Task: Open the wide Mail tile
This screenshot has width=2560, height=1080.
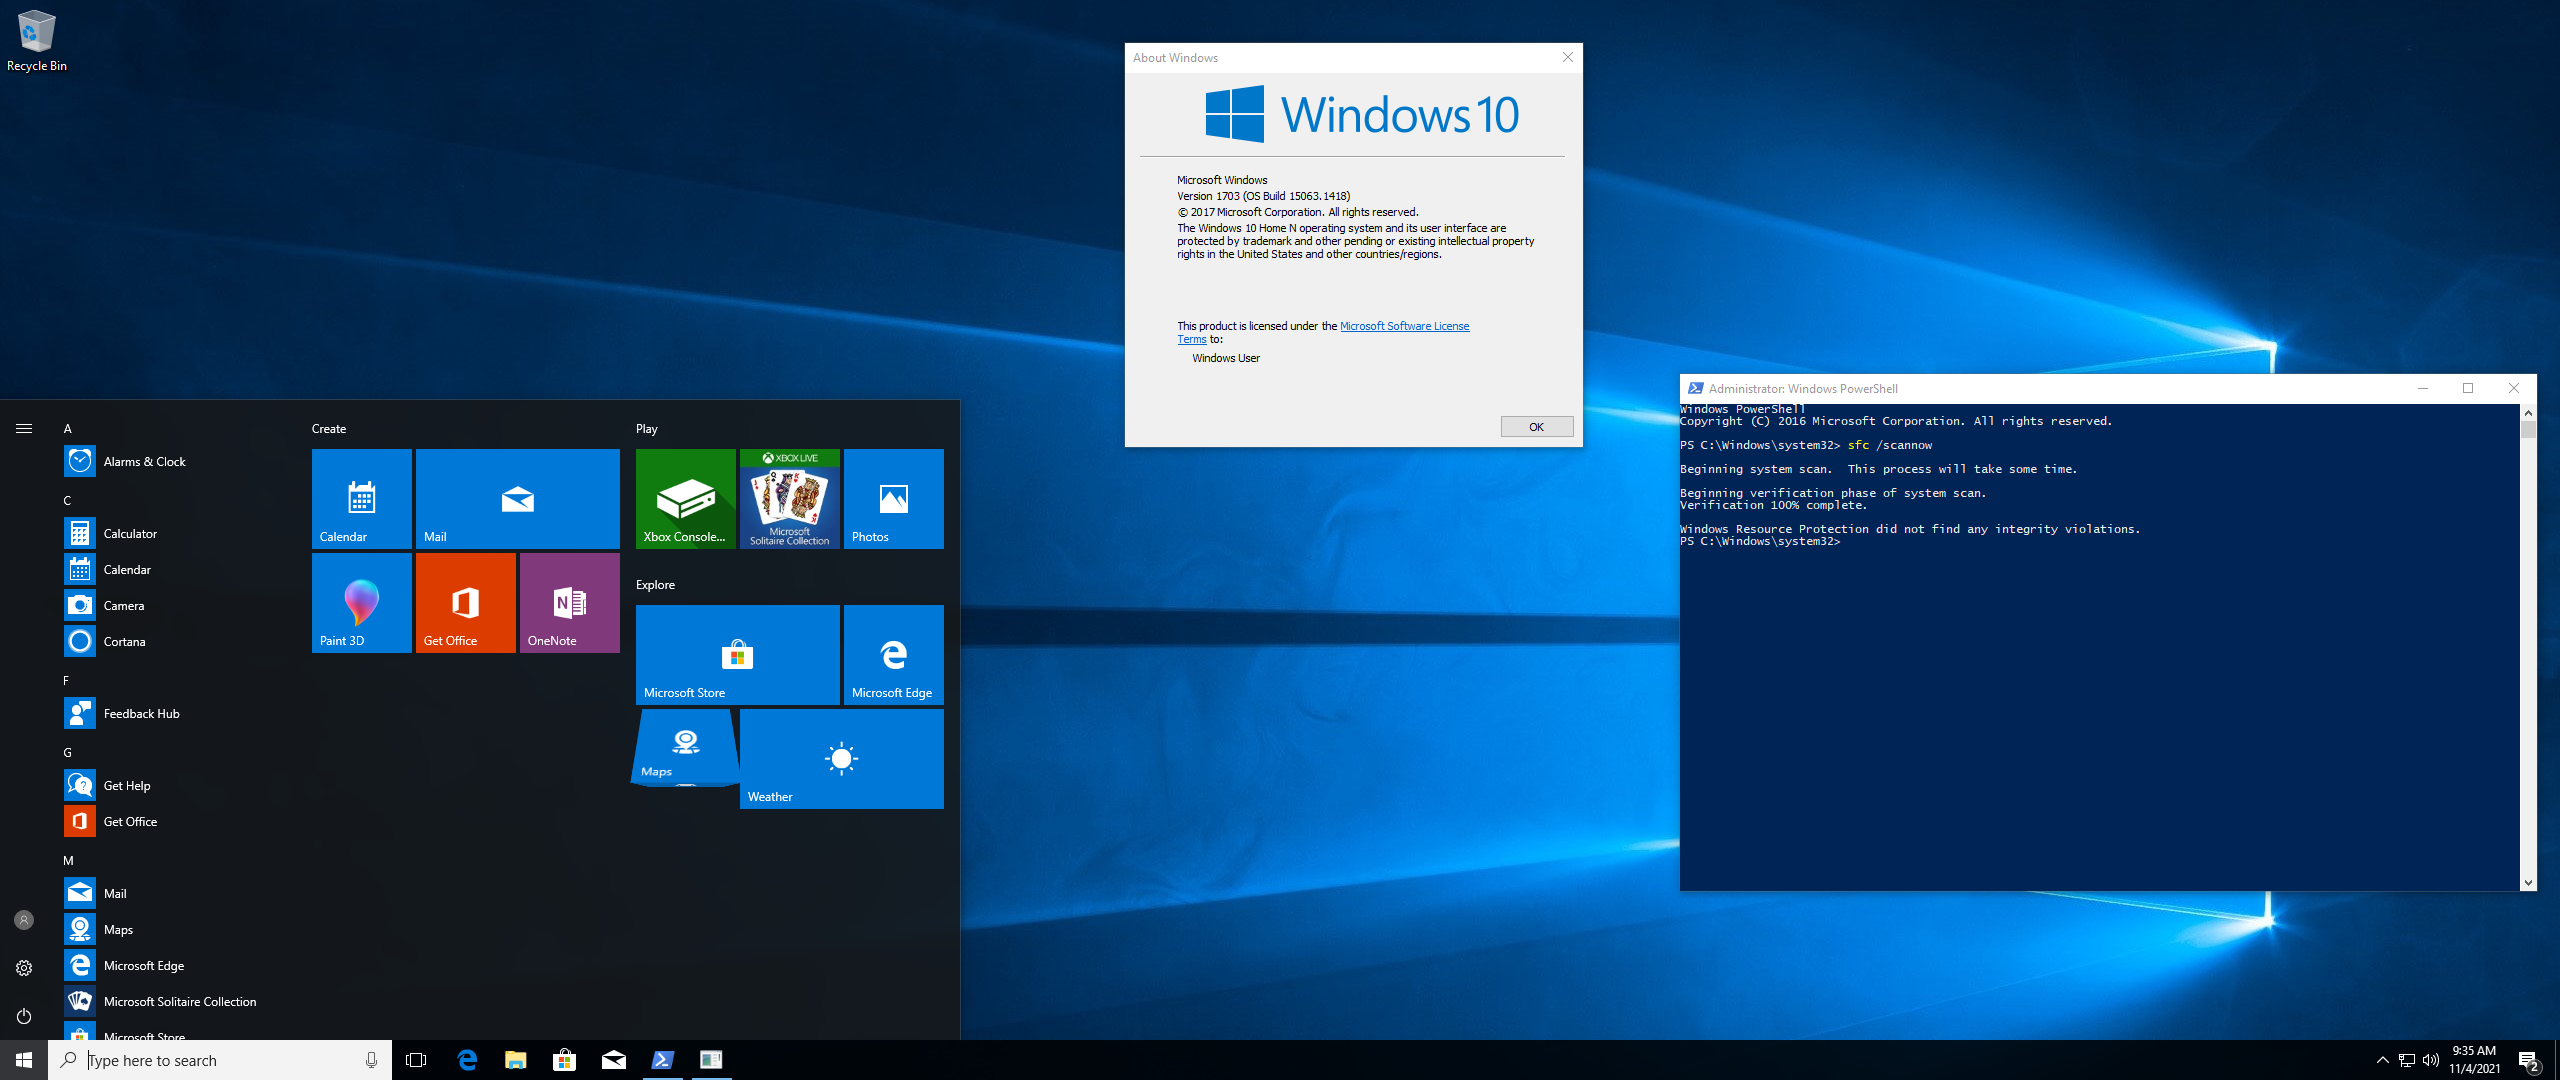Action: [518, 499]
